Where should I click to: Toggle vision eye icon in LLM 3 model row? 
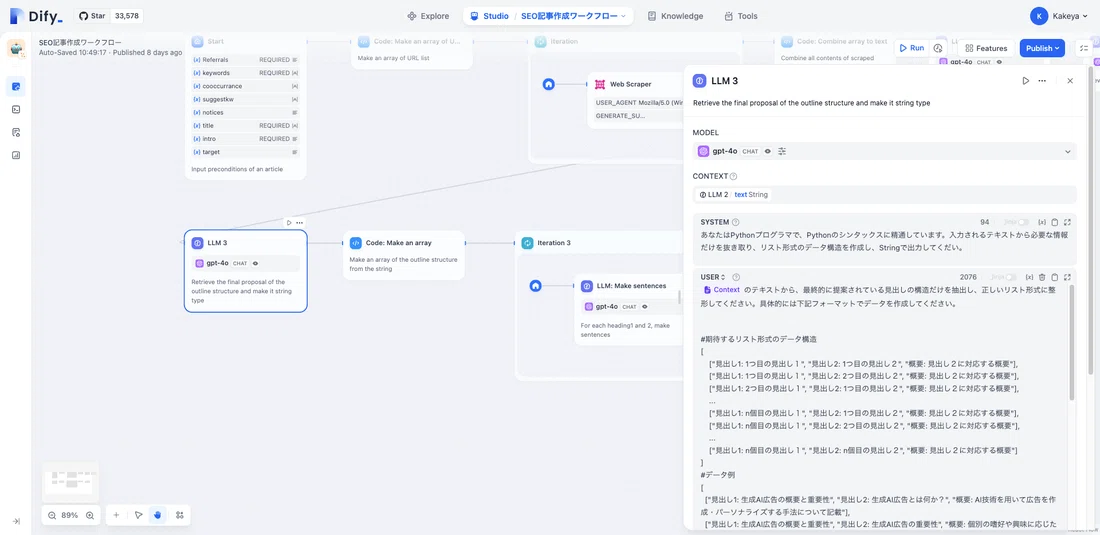click(x=767, y=151)
